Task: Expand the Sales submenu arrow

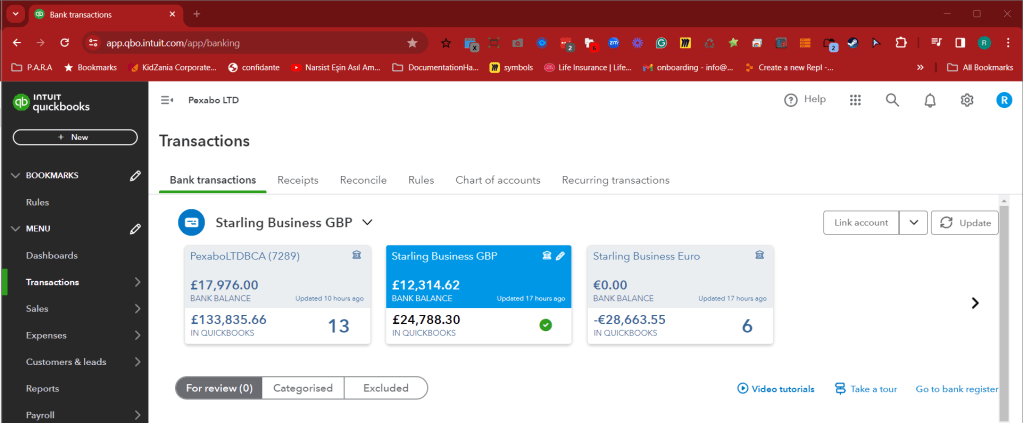Action: coord(138,309)
